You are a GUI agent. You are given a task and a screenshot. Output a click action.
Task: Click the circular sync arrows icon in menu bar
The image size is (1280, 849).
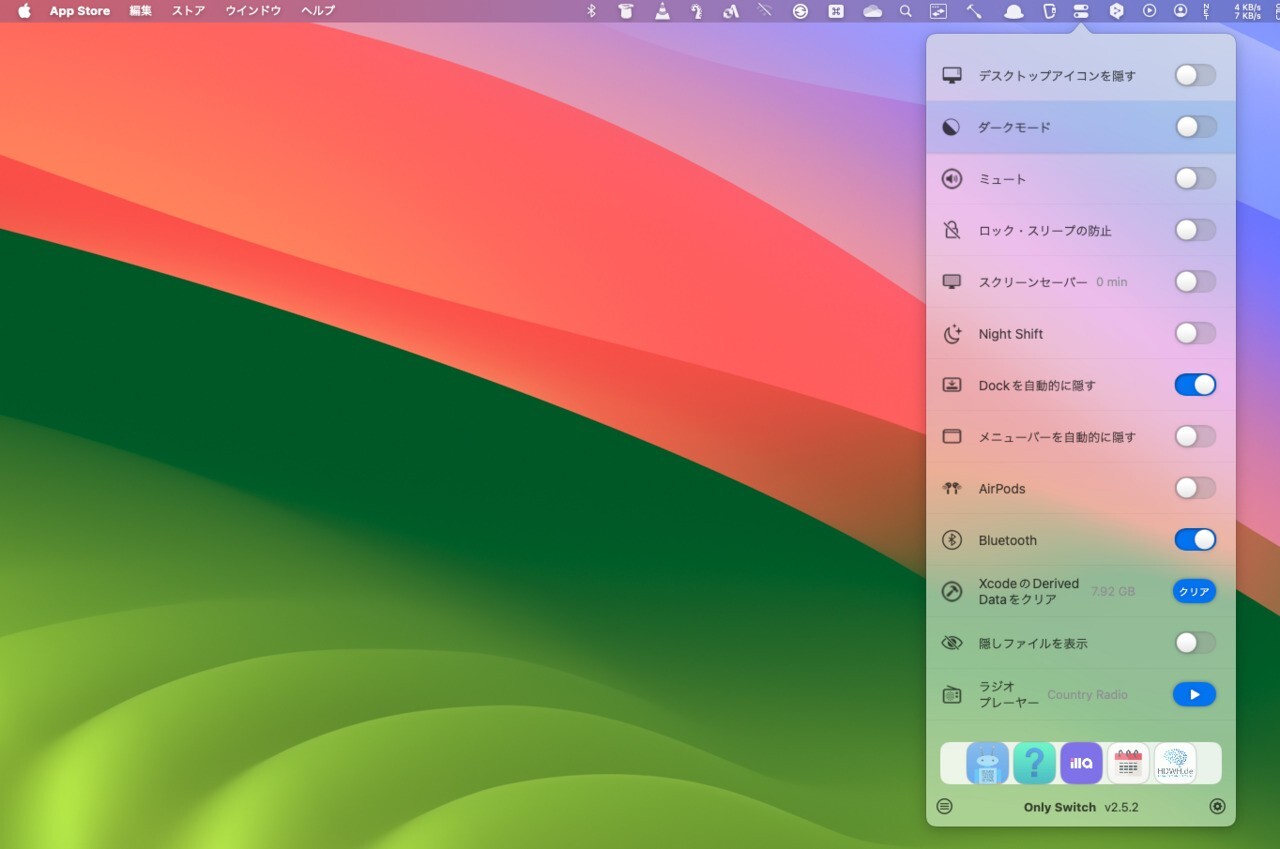(800, 11)
